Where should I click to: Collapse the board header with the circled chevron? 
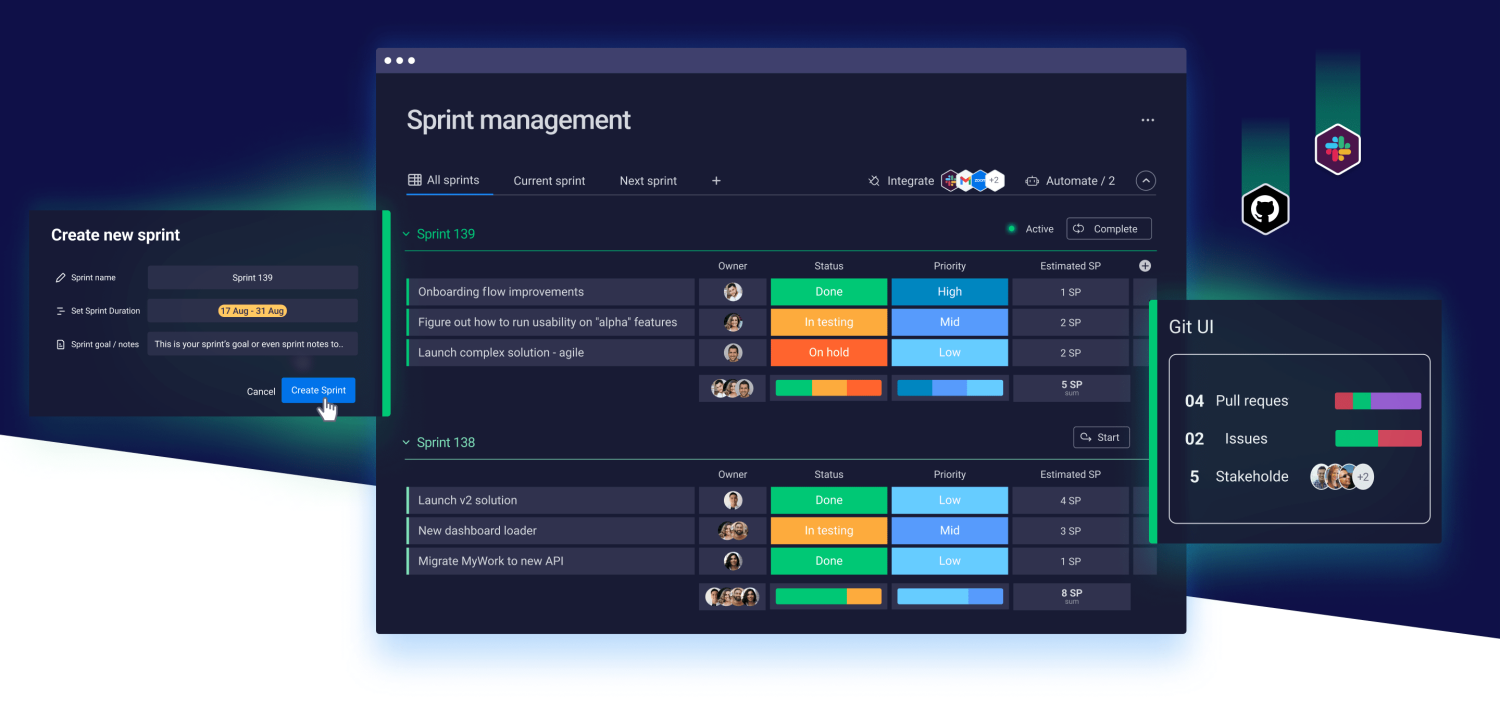click(x=1146, y=181)
